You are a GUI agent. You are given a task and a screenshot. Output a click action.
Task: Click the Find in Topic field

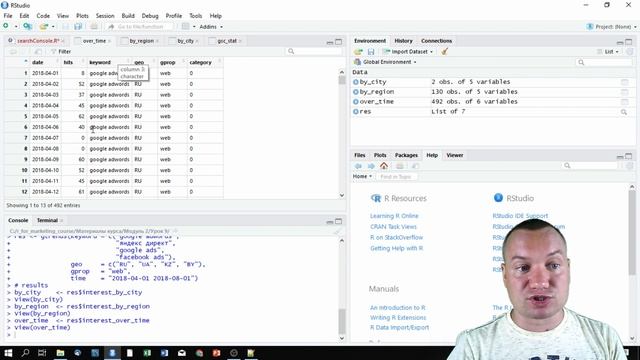(x=397, y=177)
